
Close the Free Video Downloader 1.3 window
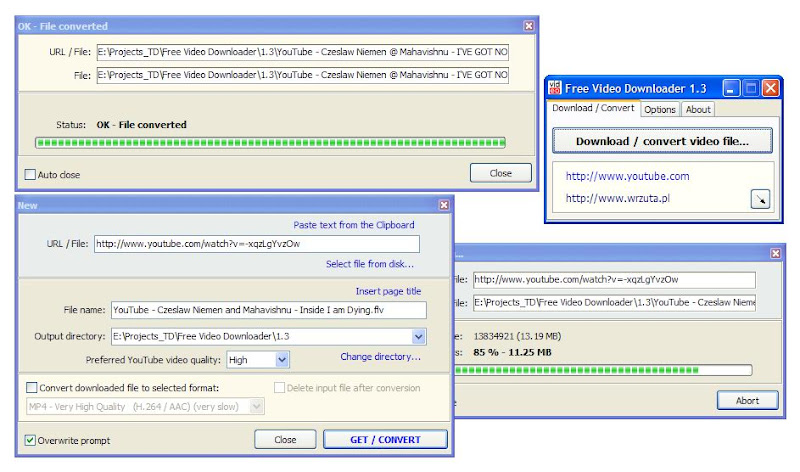pyautogui.click(x=771, y=88)
